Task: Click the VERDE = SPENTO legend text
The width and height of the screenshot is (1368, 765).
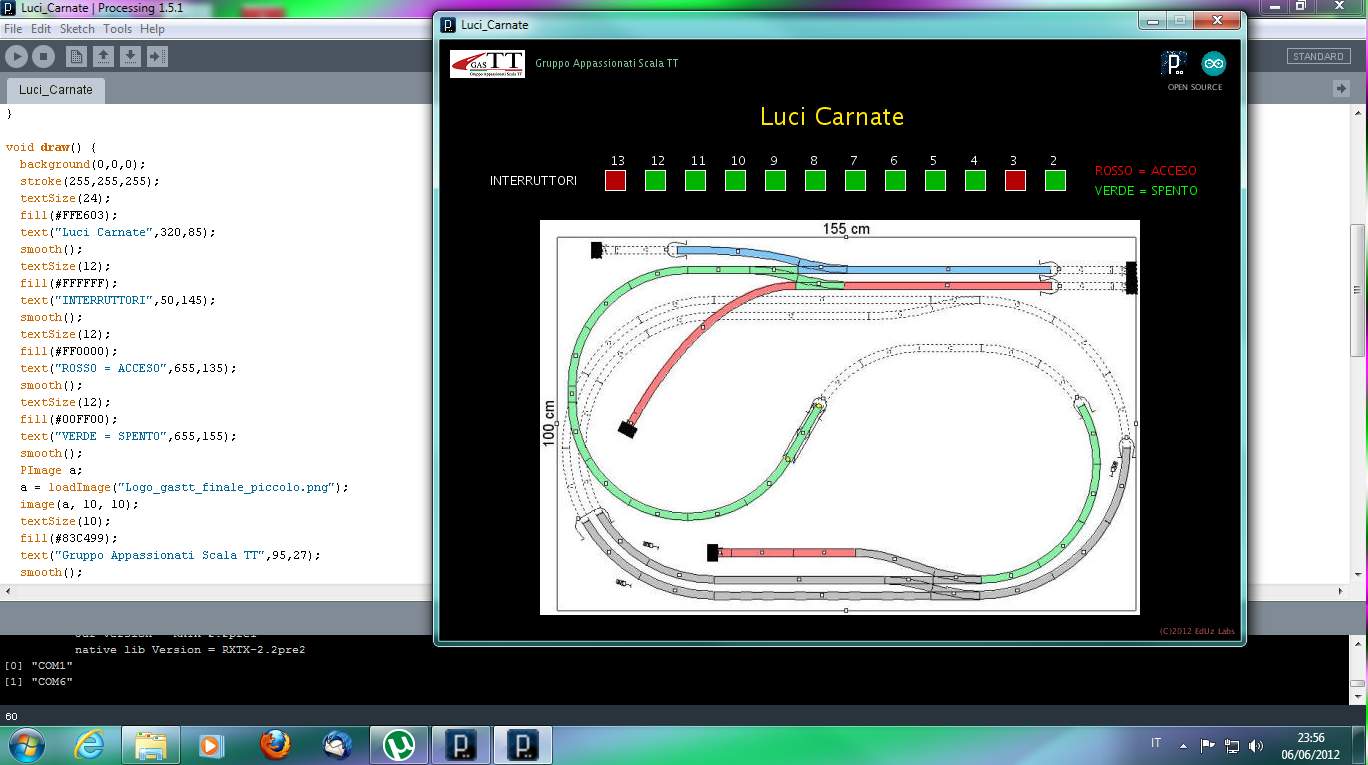Action: point(1146,191)
